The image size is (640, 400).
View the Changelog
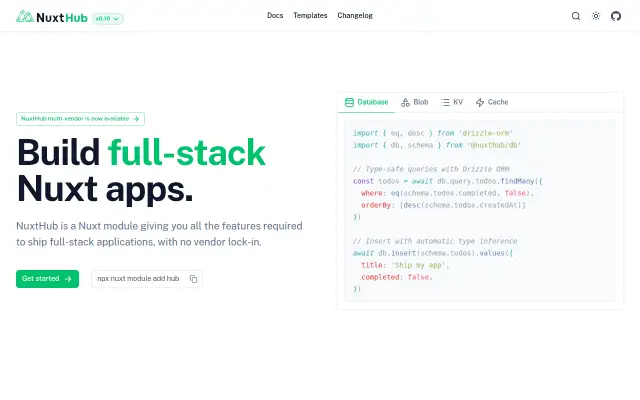[x=355, y=16]
